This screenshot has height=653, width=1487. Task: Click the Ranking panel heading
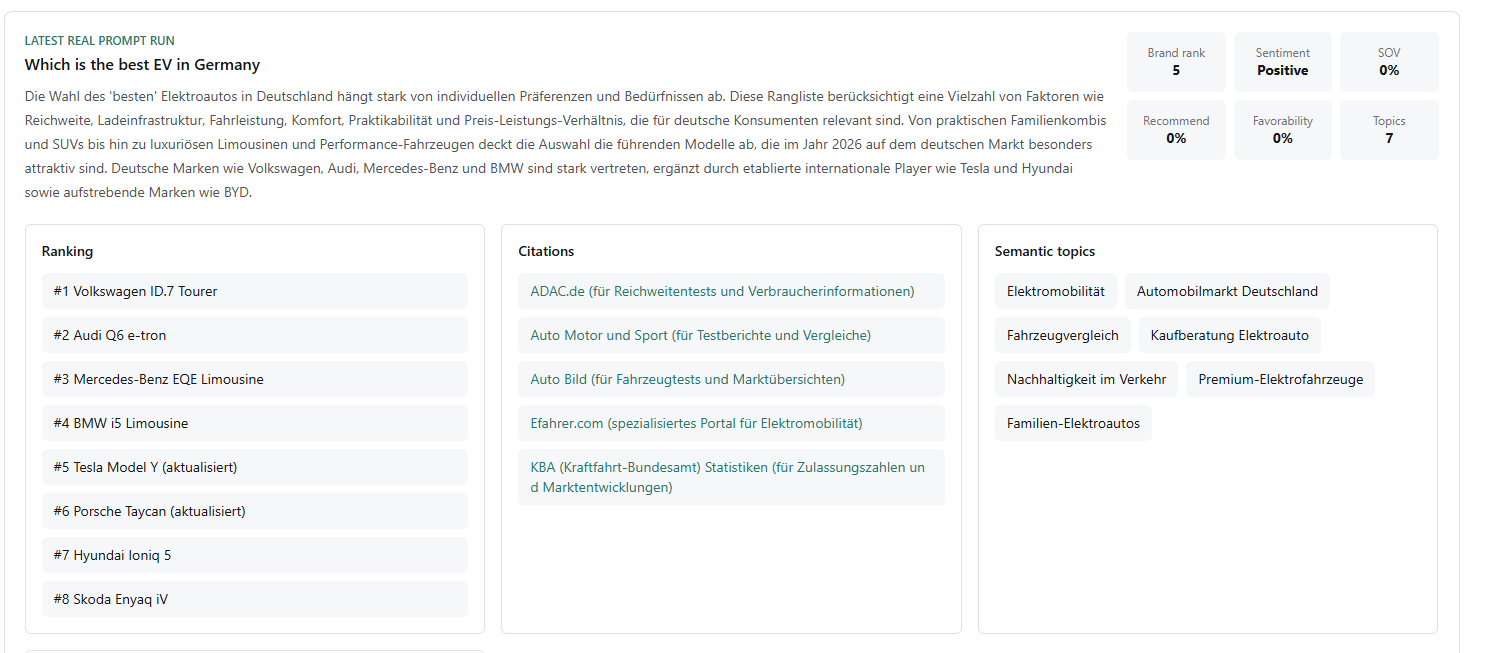(67, 252)
